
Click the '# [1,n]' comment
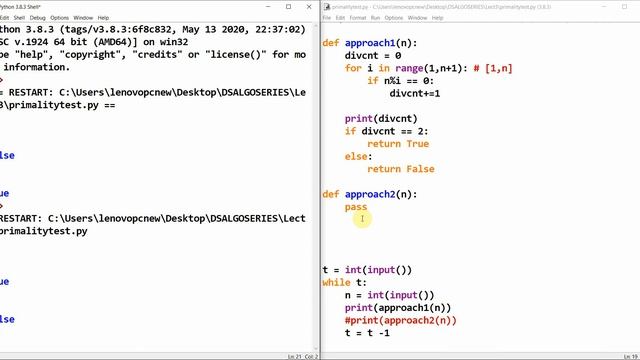[x=493, y=68]
